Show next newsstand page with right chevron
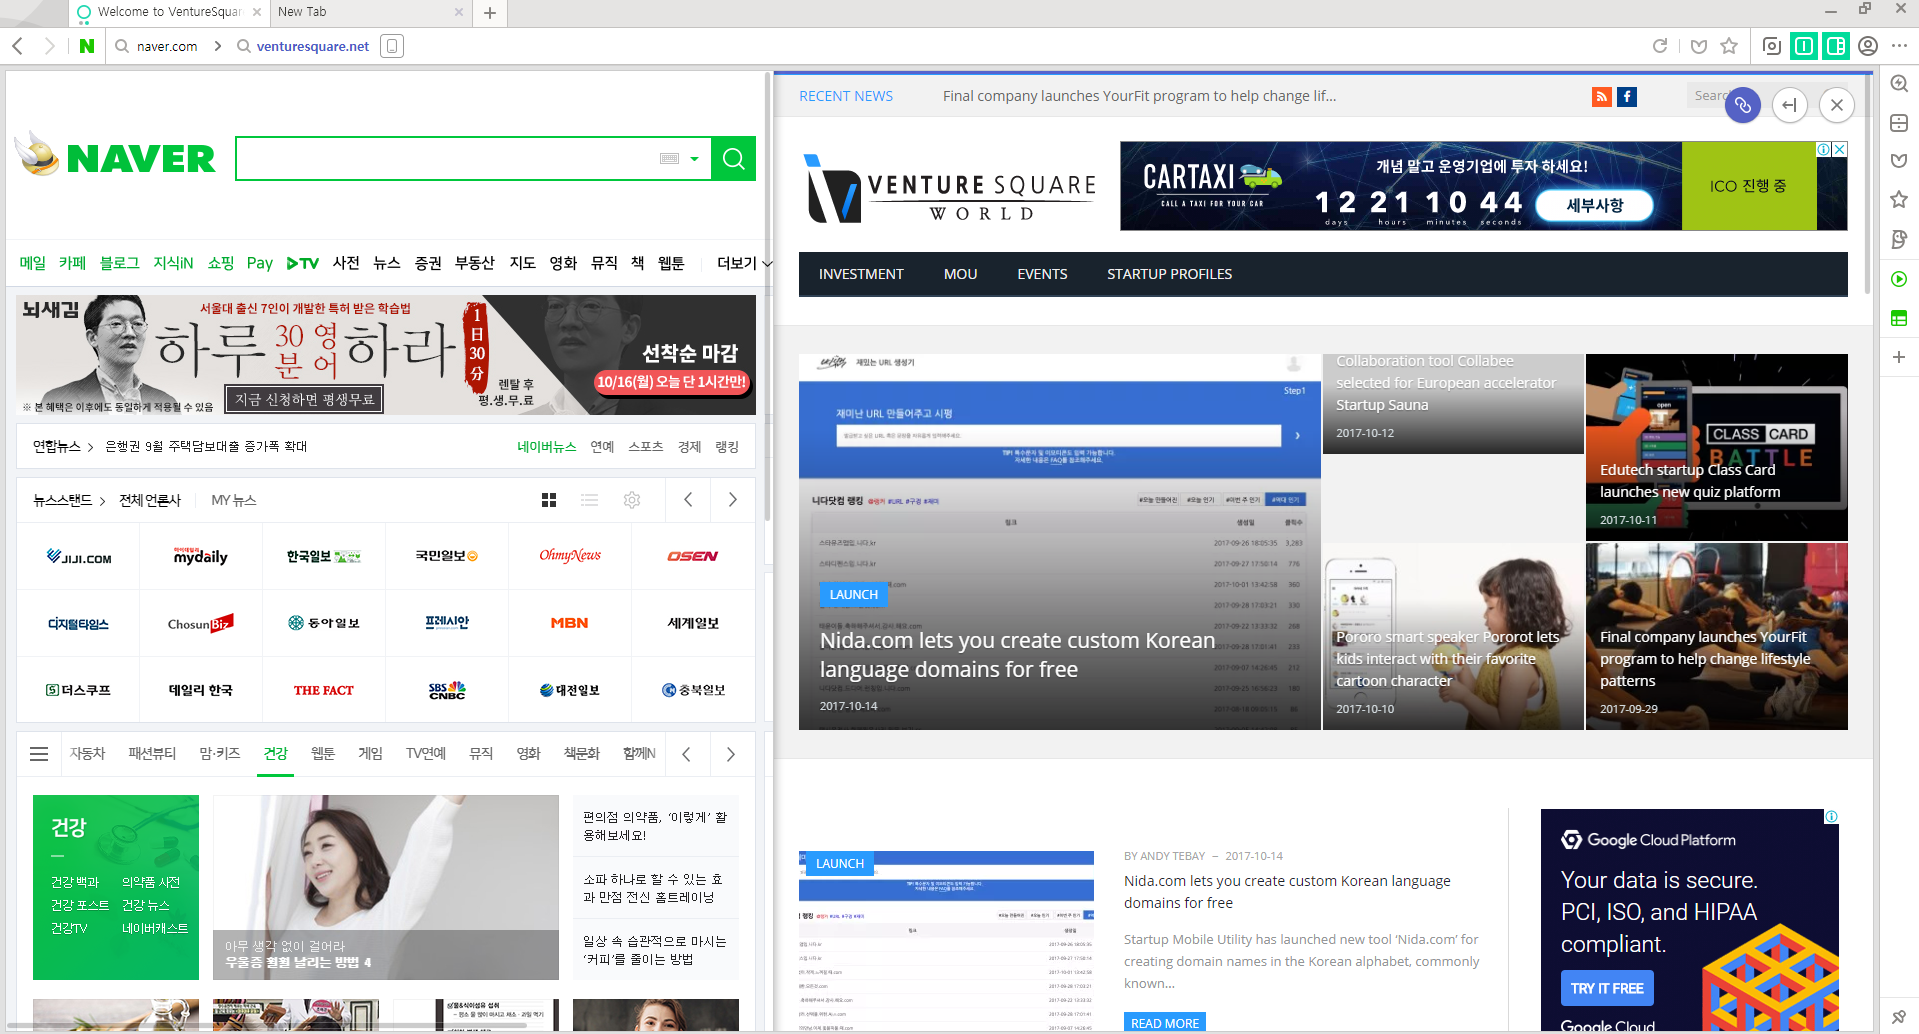The image size is (1919, 1034). (x=732, y=500)
